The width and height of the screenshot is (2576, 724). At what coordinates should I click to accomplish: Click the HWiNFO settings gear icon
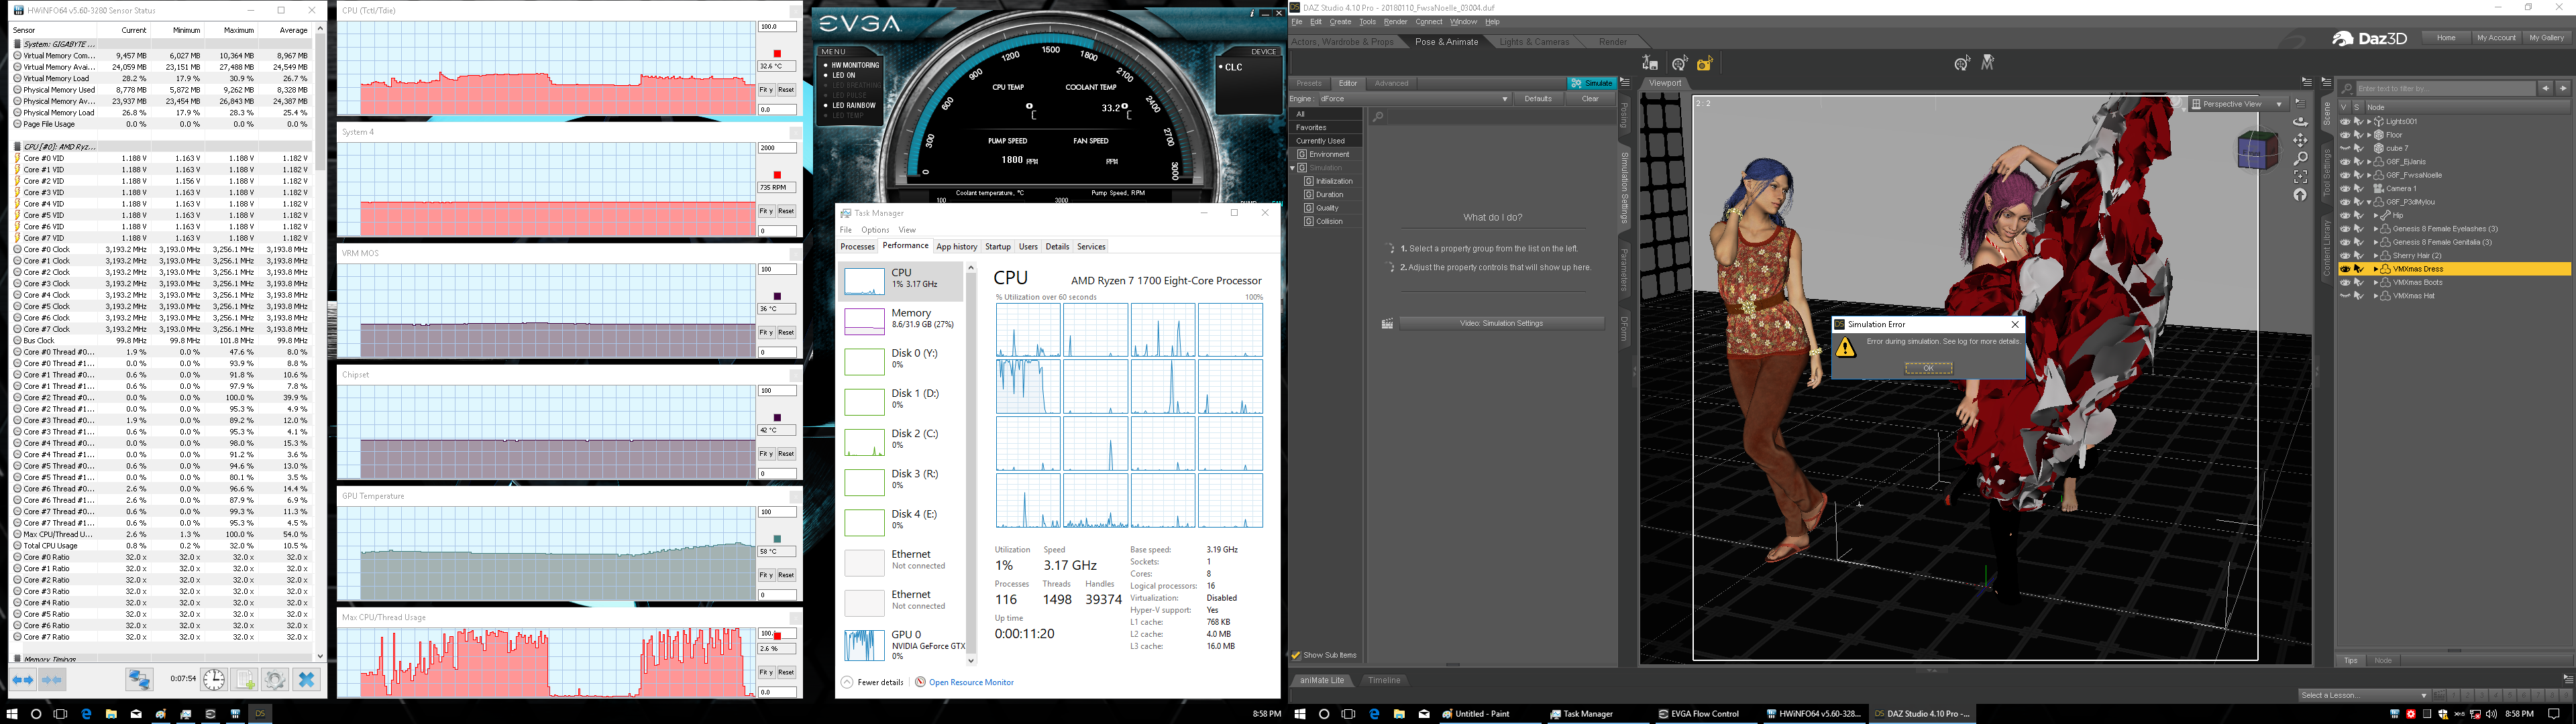275,680
